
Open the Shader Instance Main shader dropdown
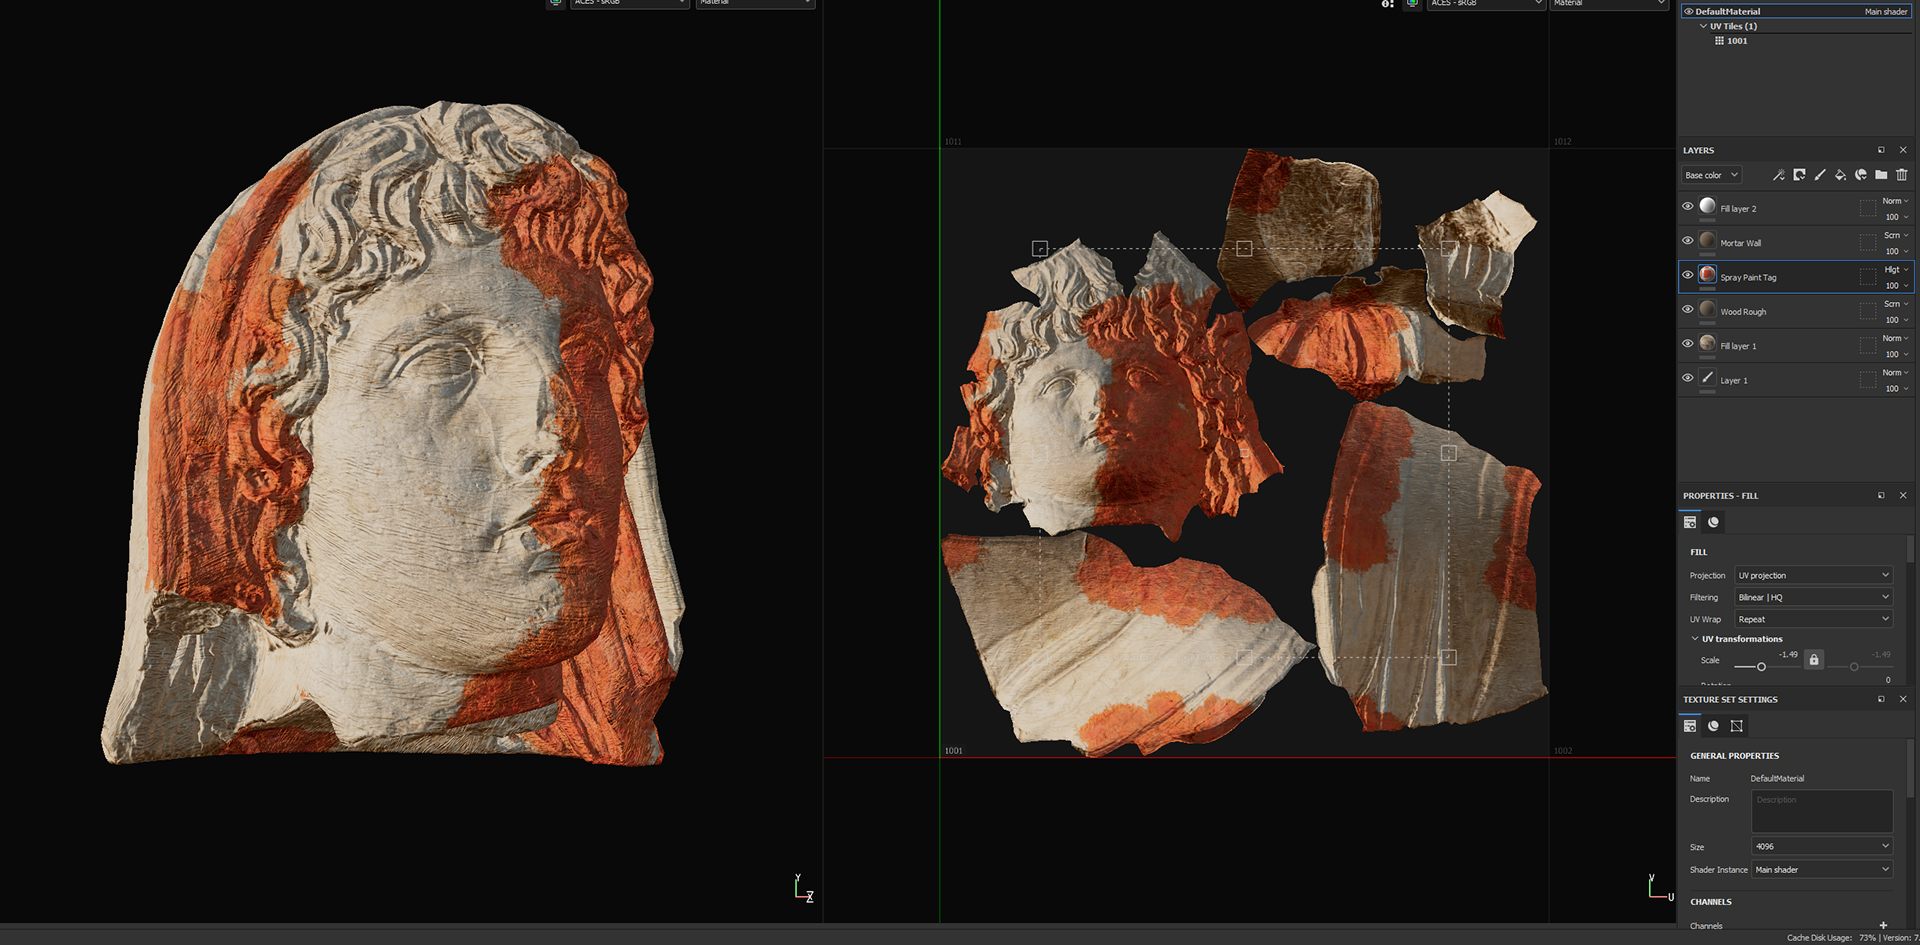tap(1822, 870)
